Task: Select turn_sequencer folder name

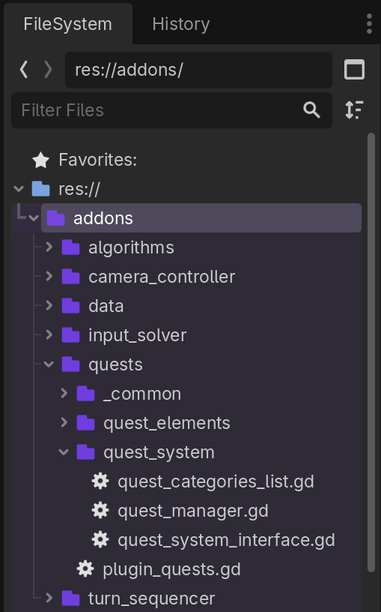Action: pyautogui.click(x=151, y=599)
